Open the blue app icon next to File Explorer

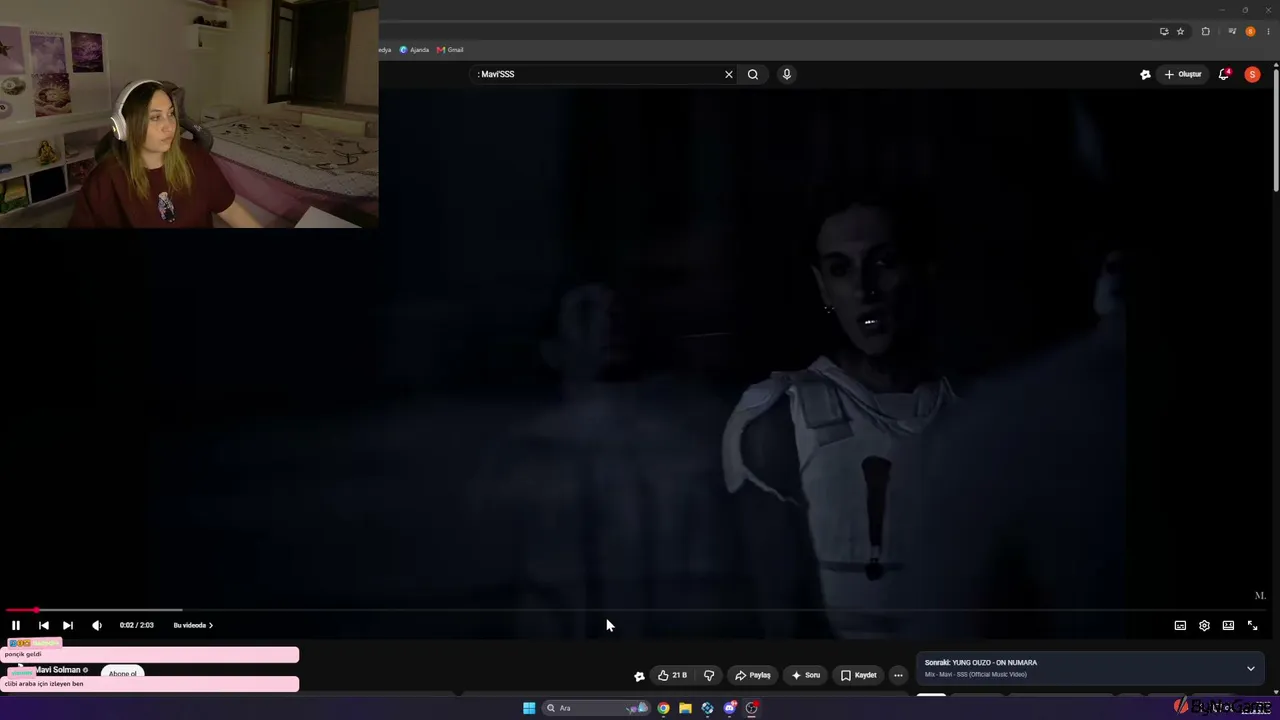707,708
